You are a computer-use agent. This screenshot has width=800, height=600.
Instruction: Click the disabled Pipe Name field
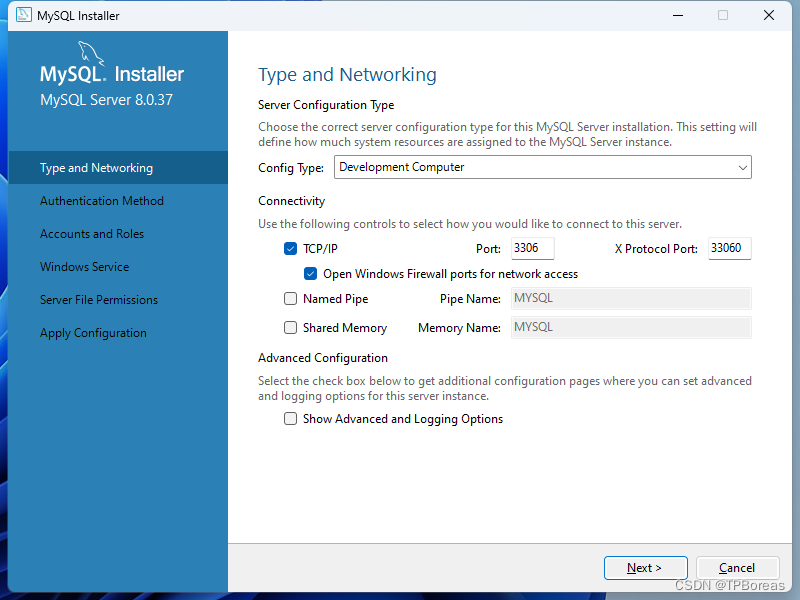click(x=631, y=298)
